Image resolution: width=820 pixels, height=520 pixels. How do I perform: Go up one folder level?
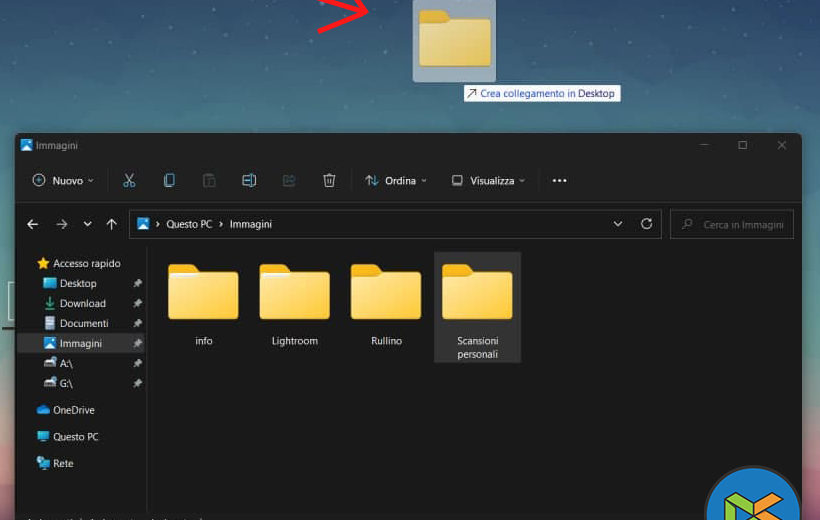coord(111,224)
